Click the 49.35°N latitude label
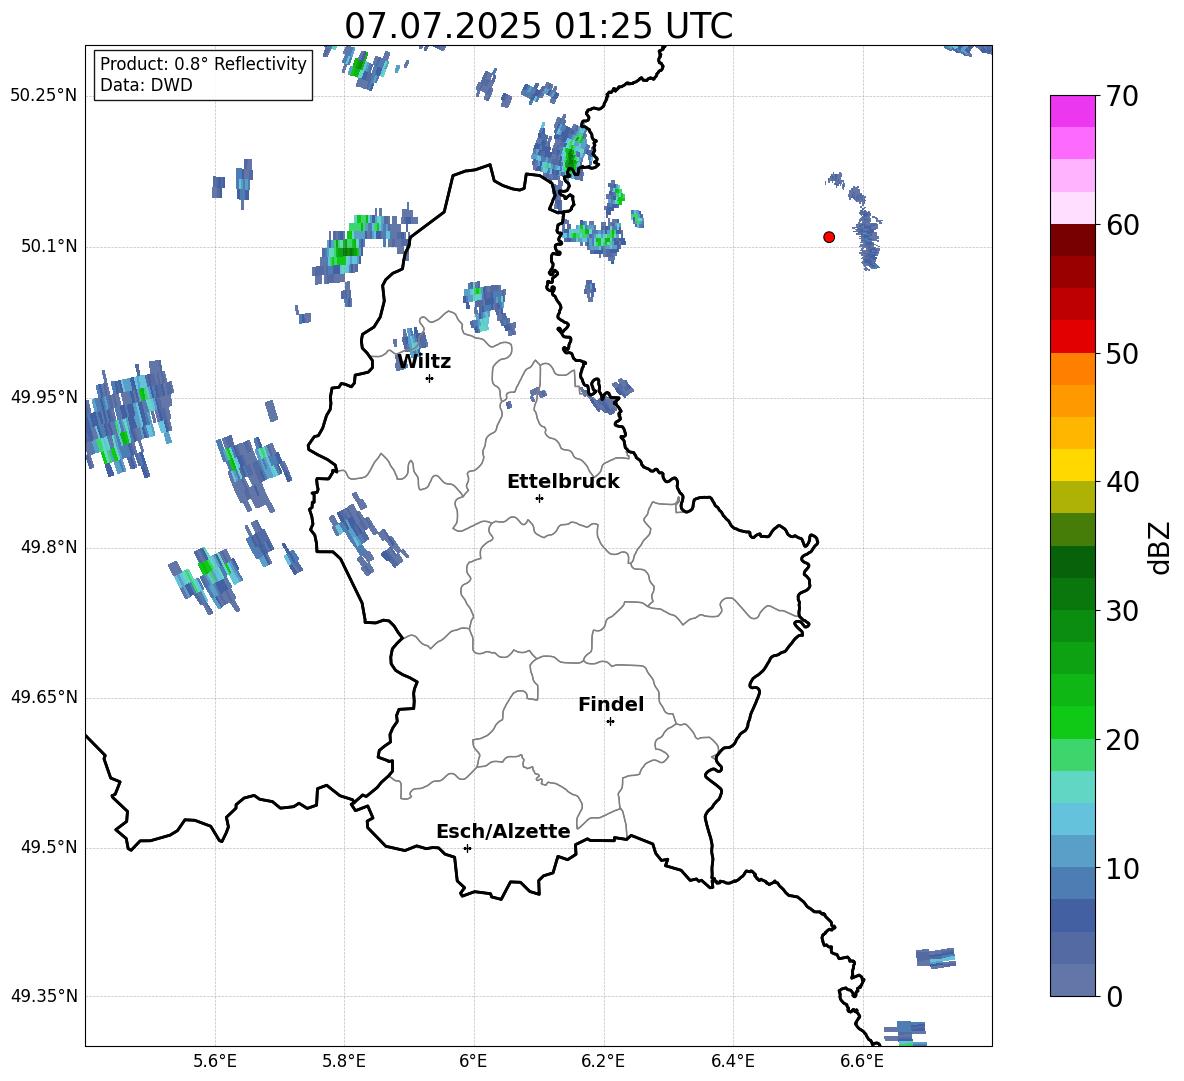 pos(44,996)
